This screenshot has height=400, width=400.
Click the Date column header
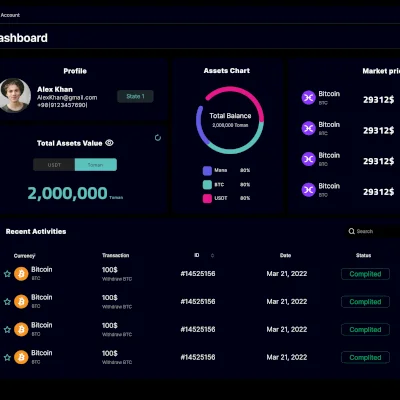pyautogui.click(x=285, y=255)
